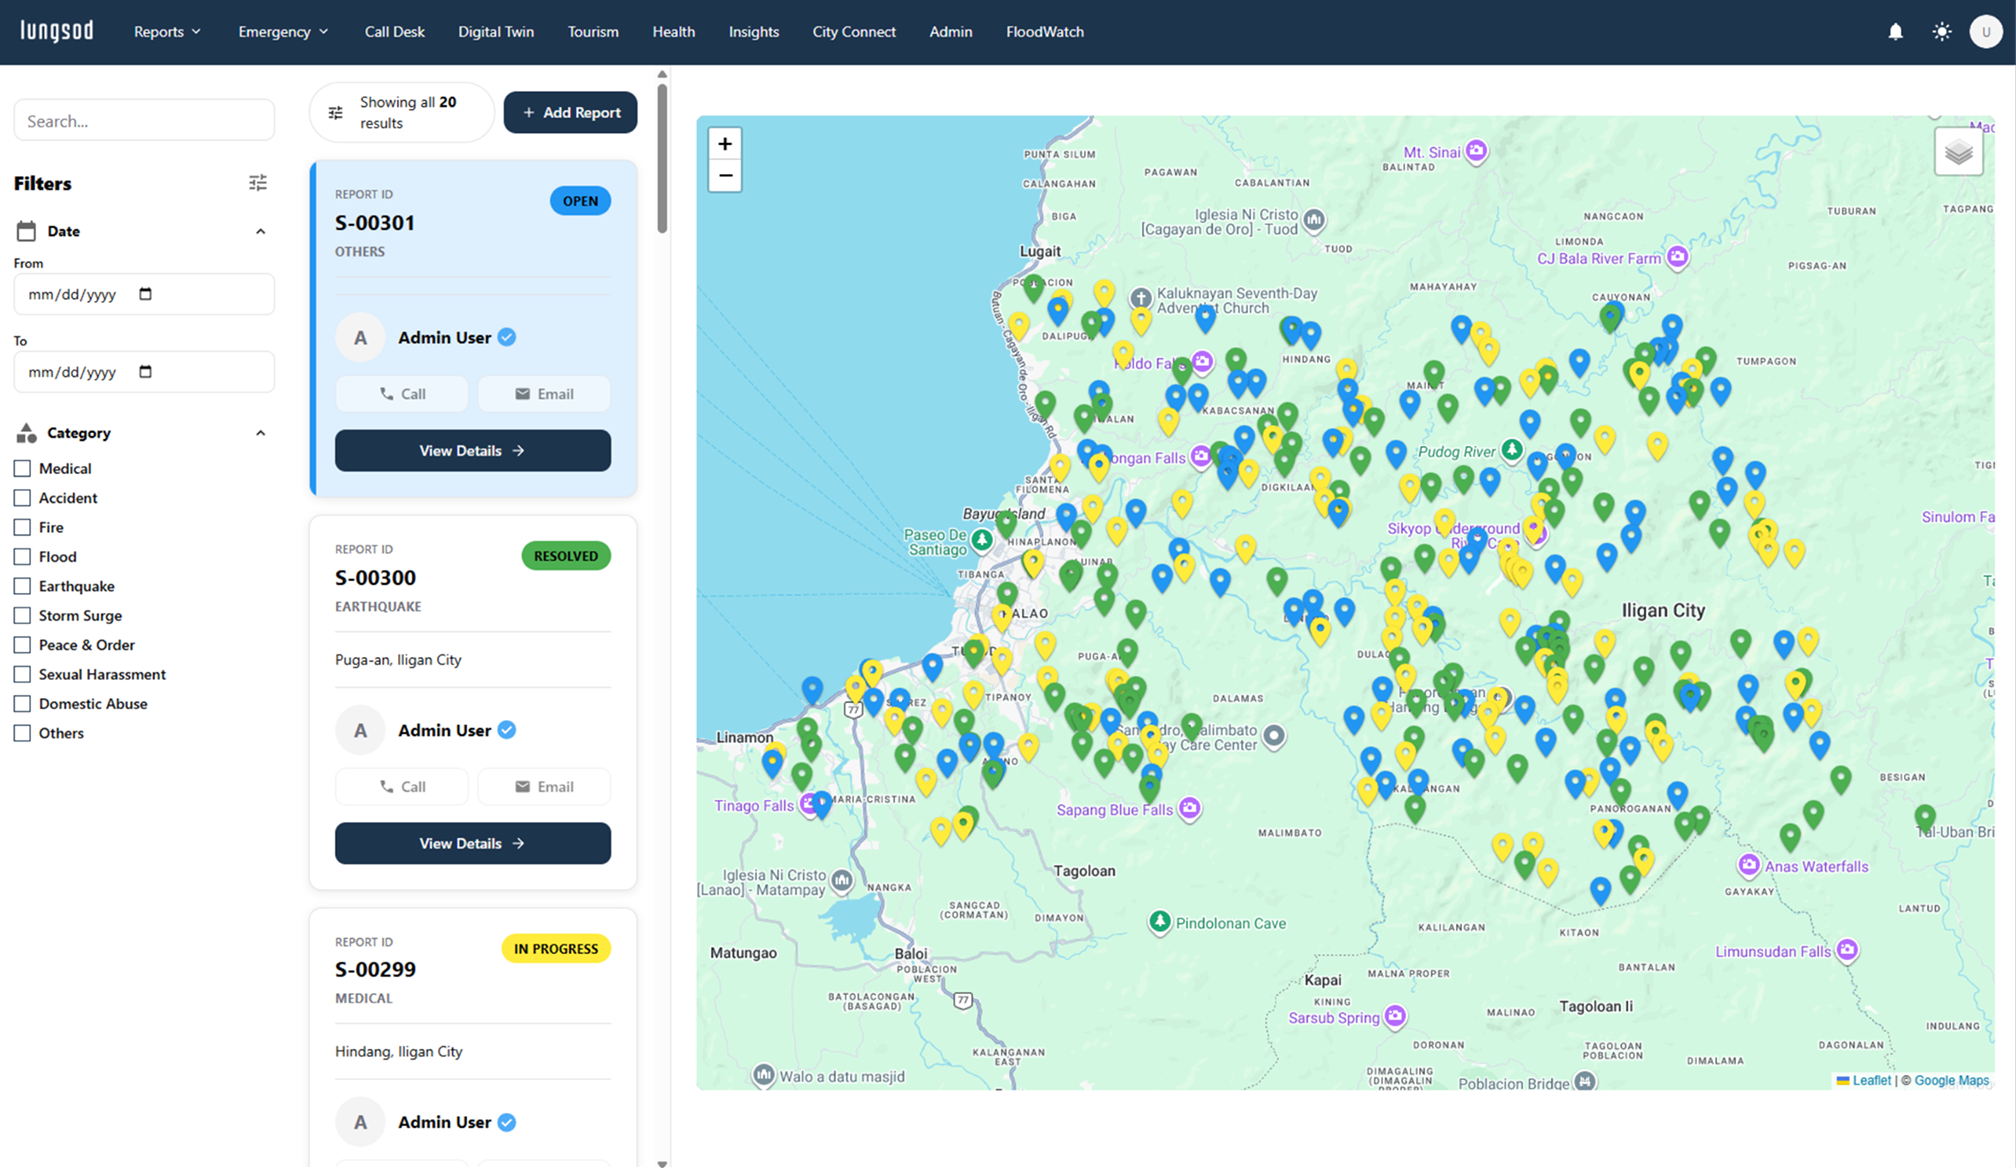Image resolution: width=2016 pixels, height=1168 pixels.
Task: Select the S-00299 report ID text
Action: [x=375, y=969]
